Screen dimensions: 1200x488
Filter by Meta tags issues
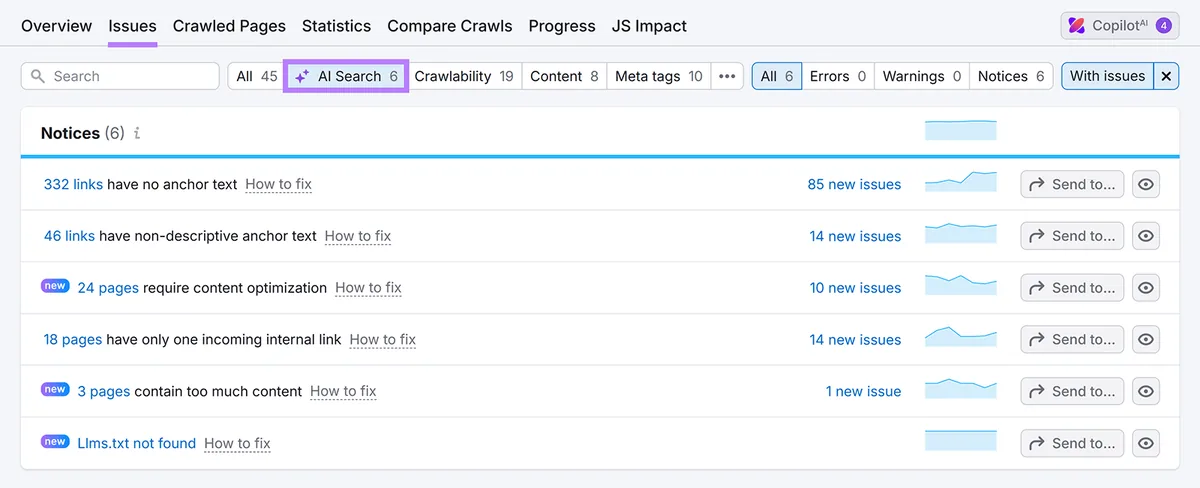pos(658,76)
